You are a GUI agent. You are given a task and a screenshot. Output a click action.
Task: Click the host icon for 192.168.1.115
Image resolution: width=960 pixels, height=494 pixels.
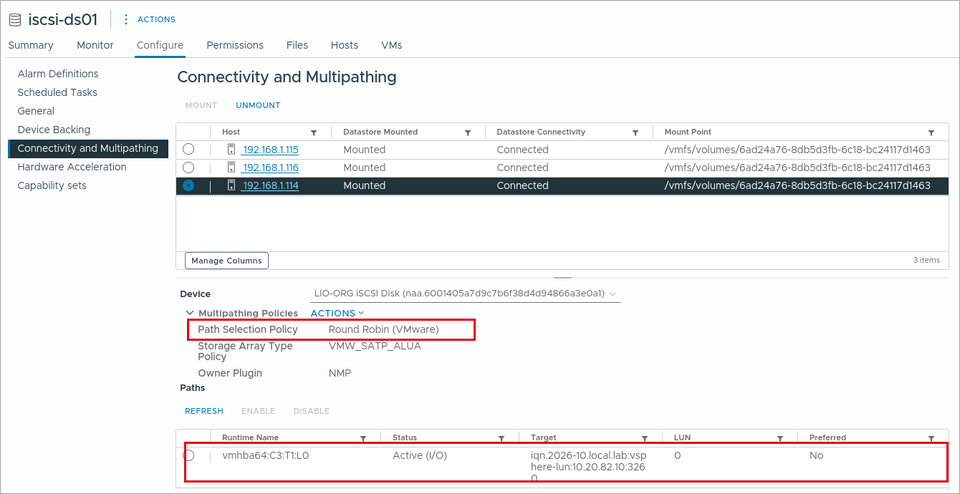[x=231, y=149]
